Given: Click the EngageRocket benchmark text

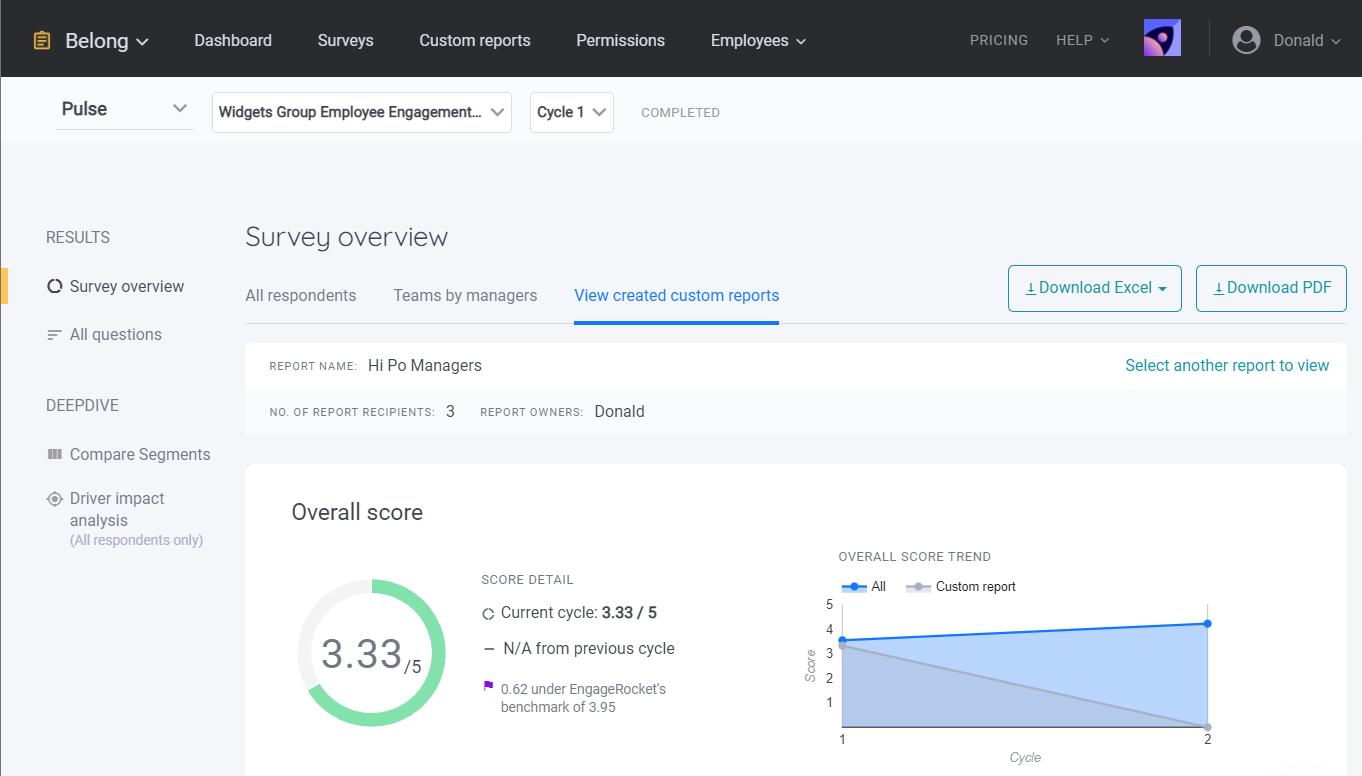Looking at the screenshot, I should (583, 698).
